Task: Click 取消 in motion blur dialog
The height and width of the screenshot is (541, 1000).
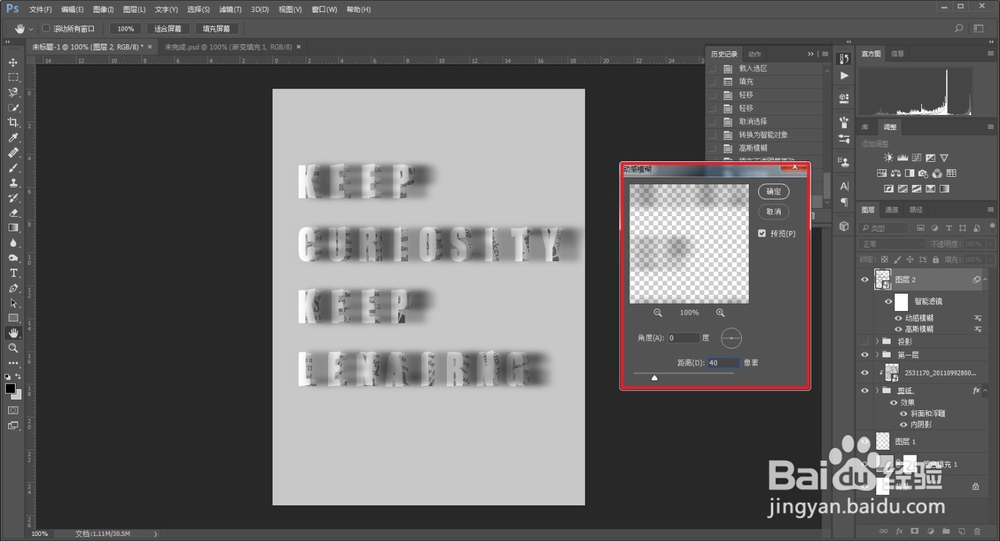Action: (x=774, y=212)
